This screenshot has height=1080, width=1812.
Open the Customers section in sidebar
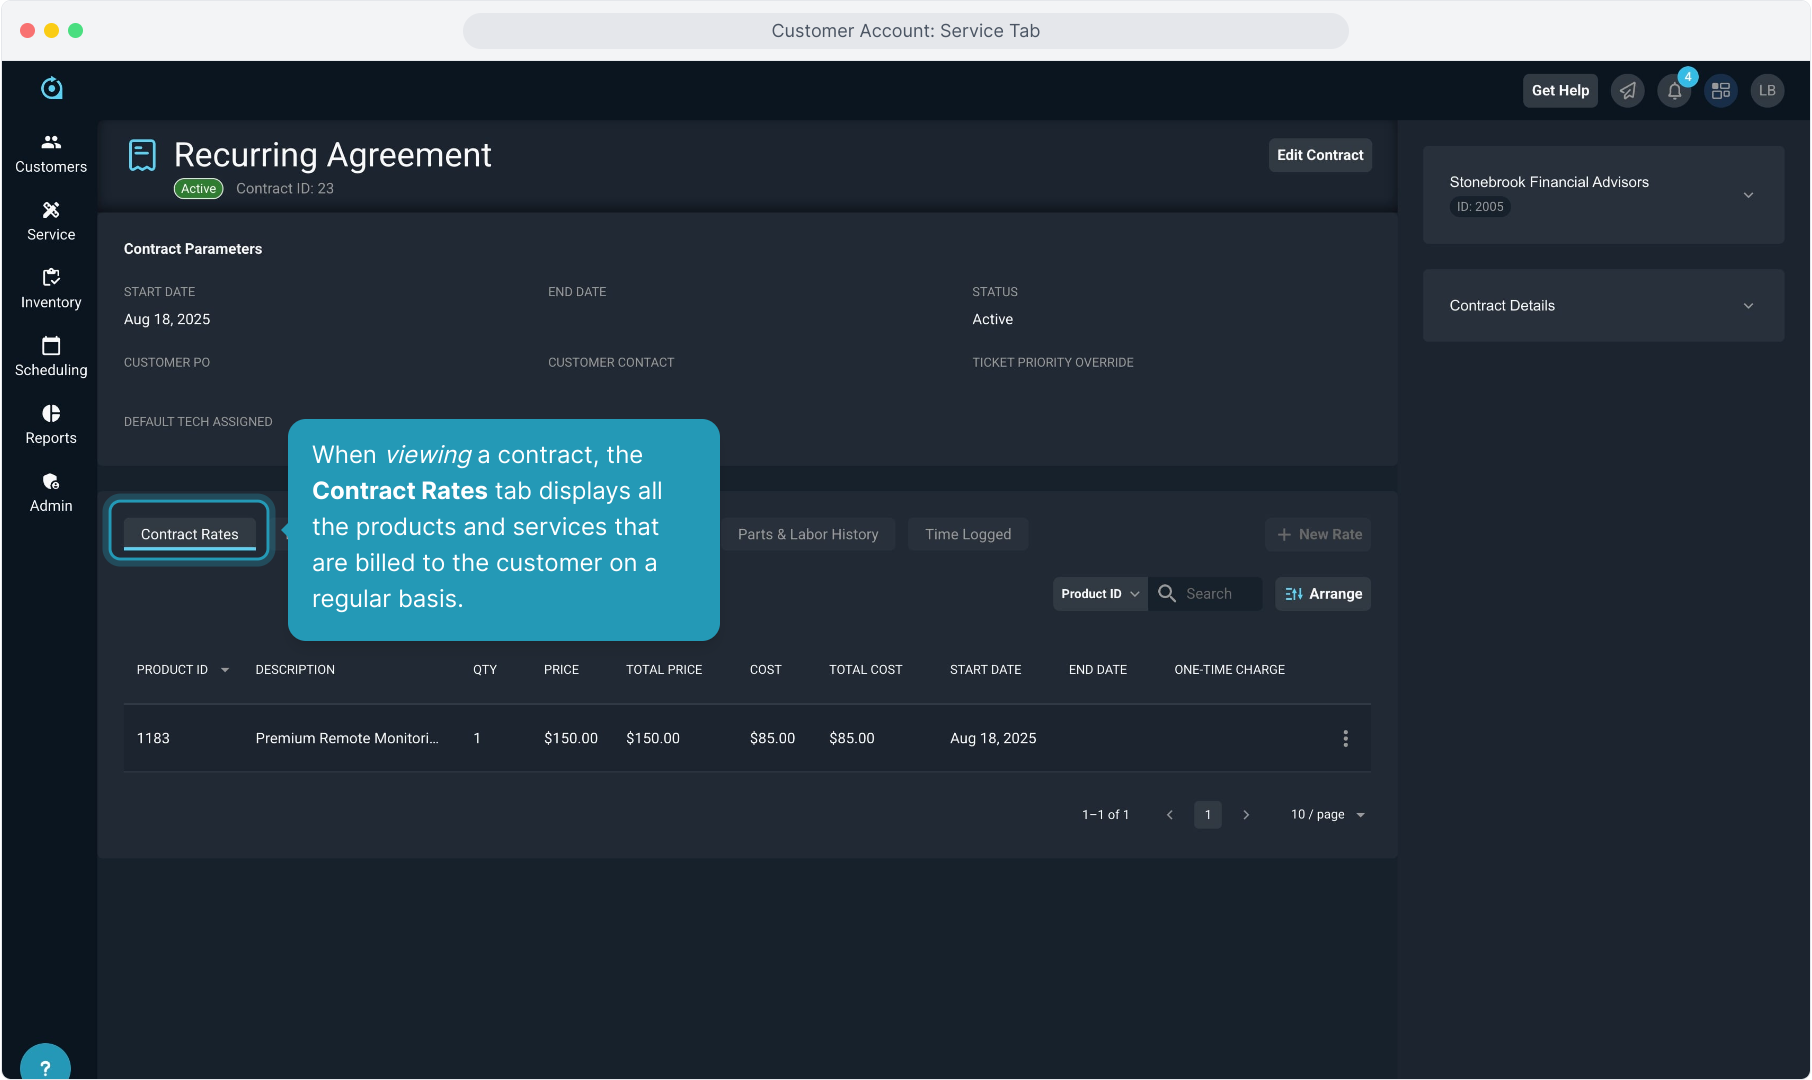point(51,154)
